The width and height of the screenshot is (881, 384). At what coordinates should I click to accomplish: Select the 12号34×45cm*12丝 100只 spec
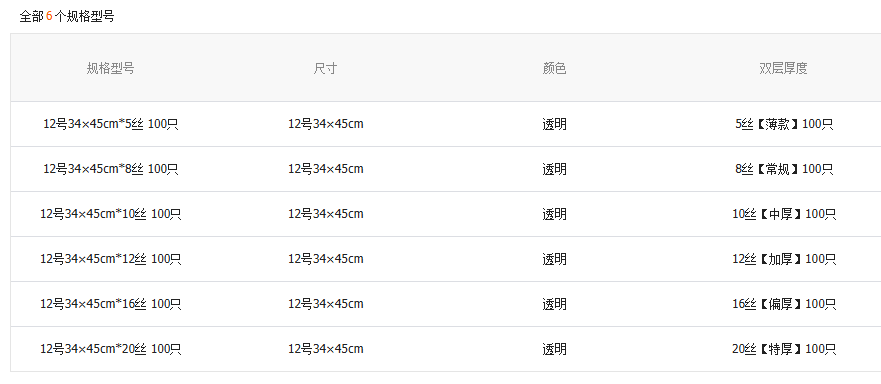[x=111, y=259]
